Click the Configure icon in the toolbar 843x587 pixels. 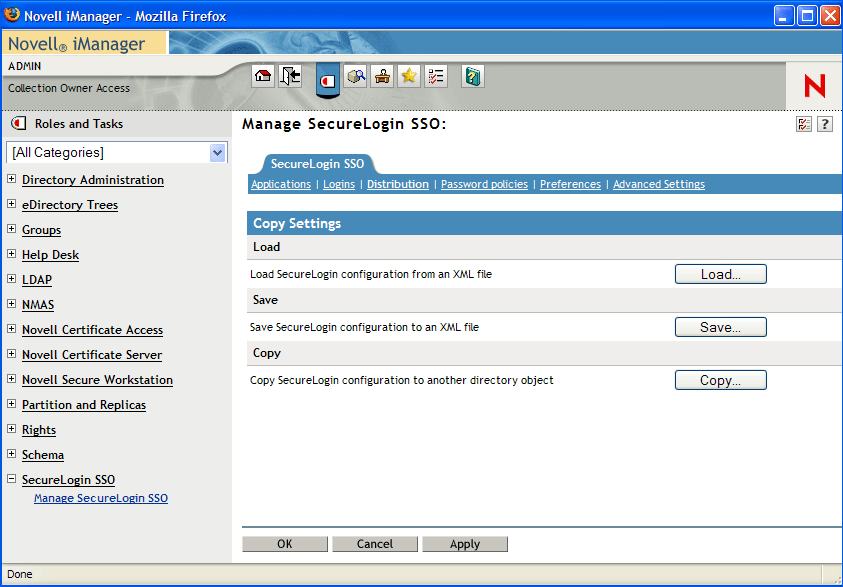381,76
